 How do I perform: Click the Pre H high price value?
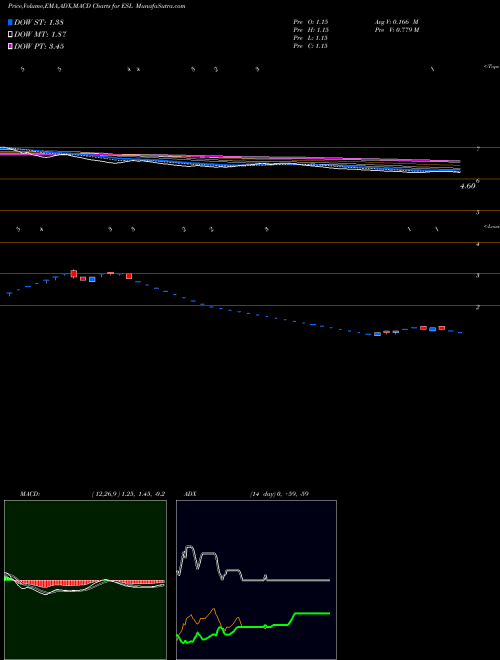[311, 30]
